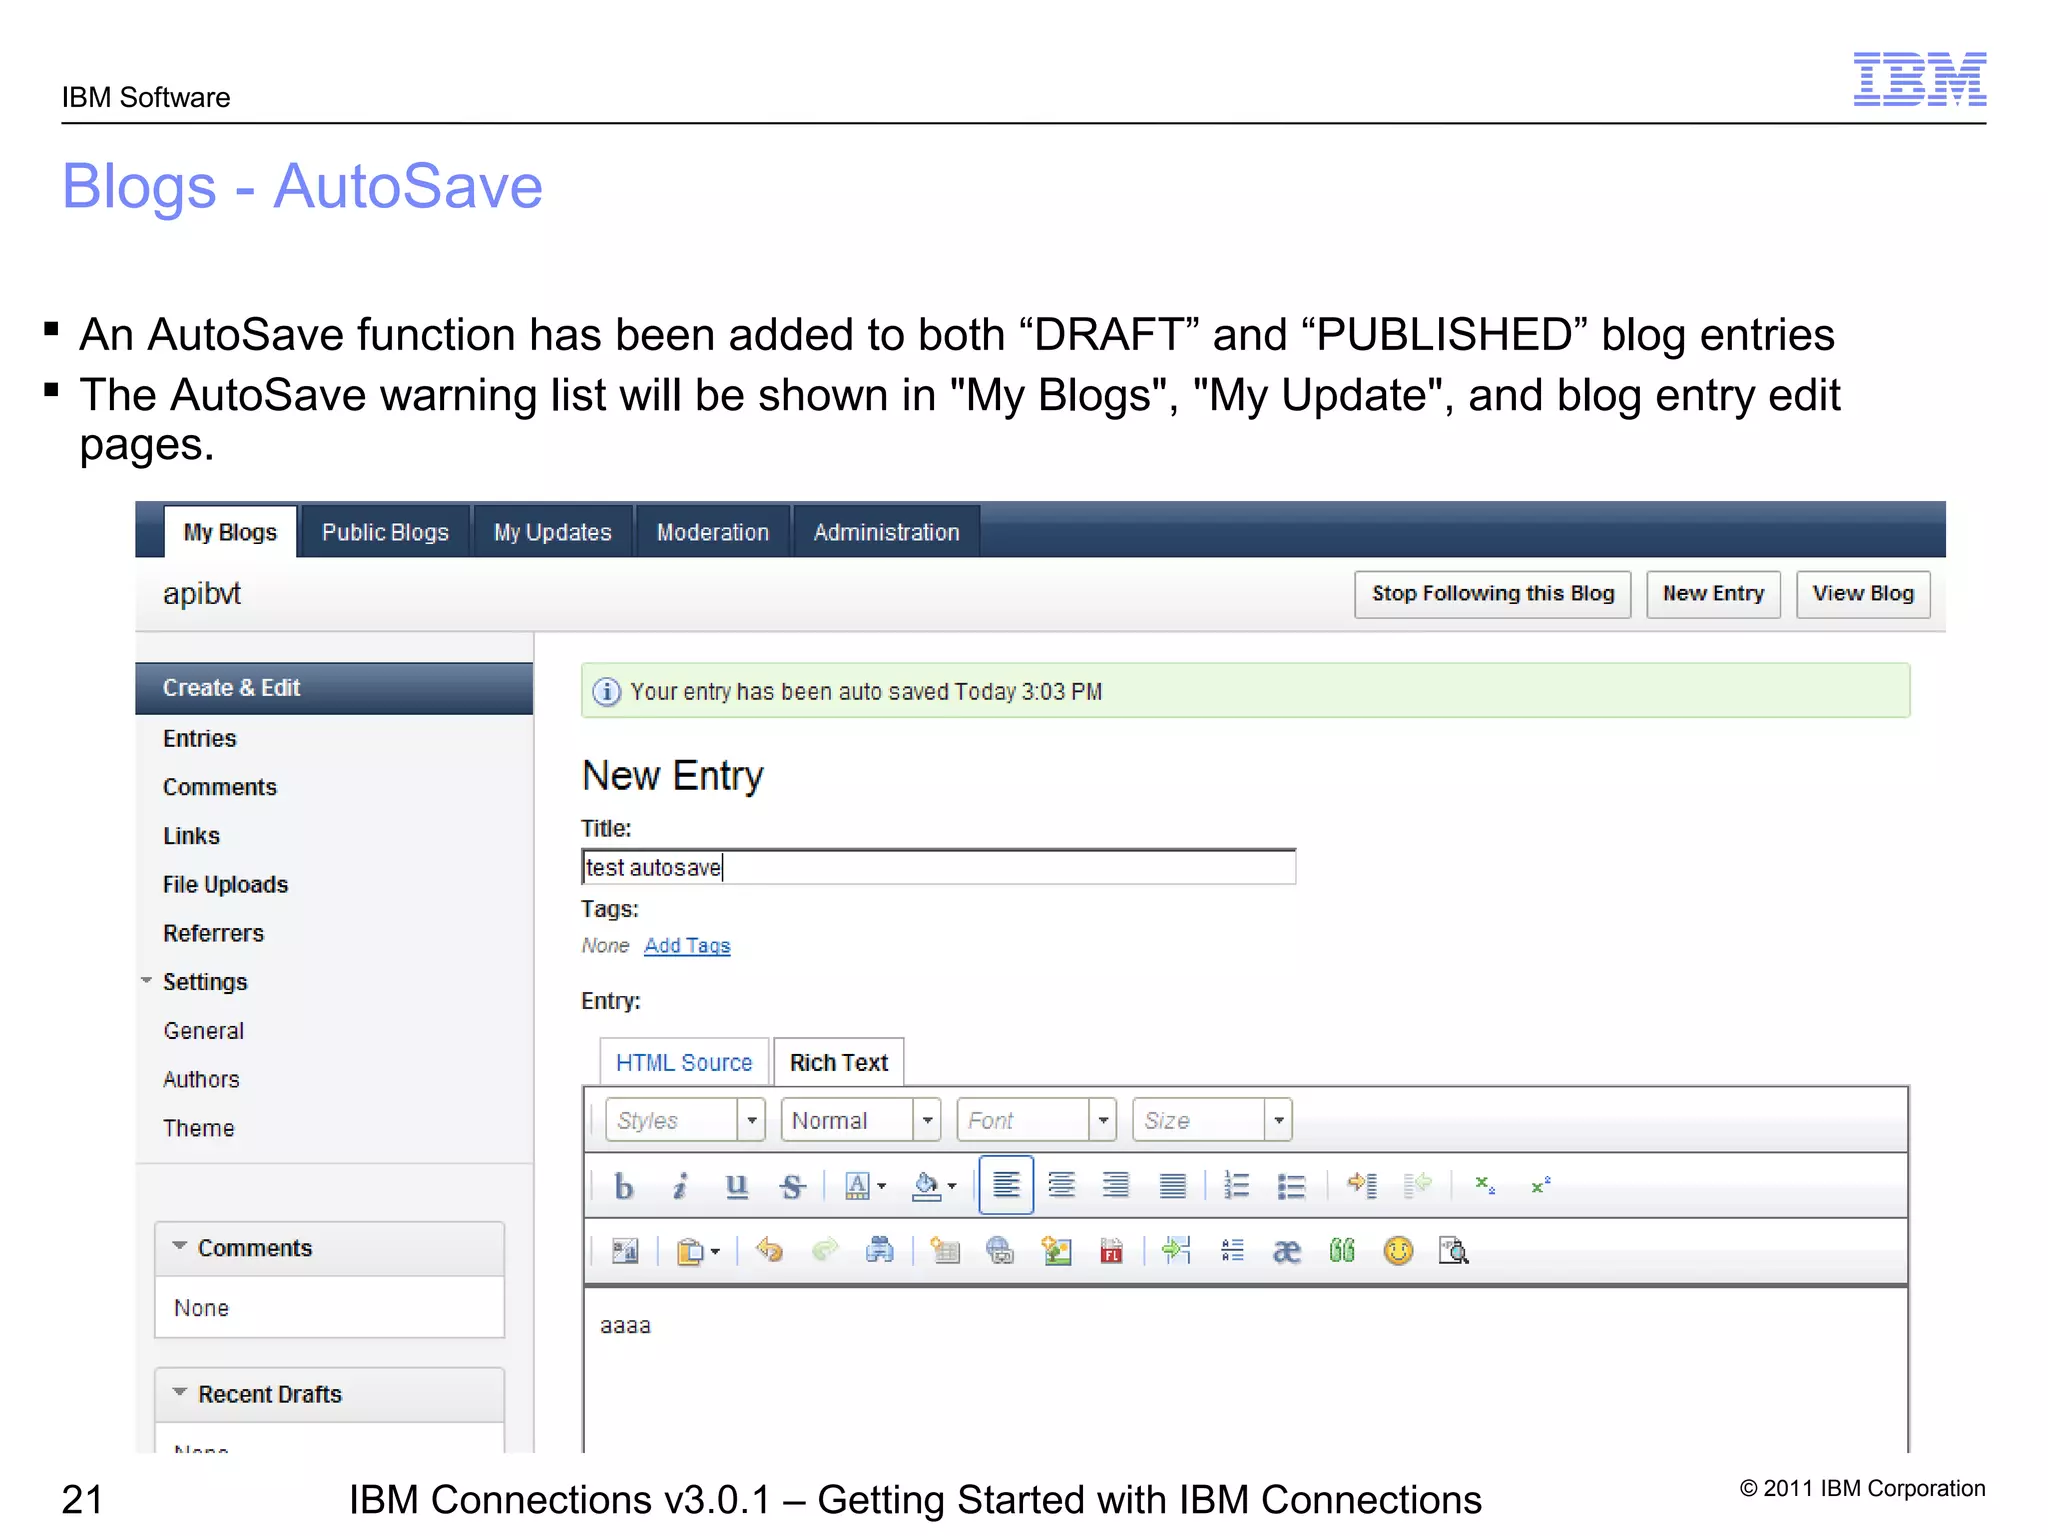Insert an image
The height and width of the screenshot is (1536, 2048).
(x=1056, y=1251)
